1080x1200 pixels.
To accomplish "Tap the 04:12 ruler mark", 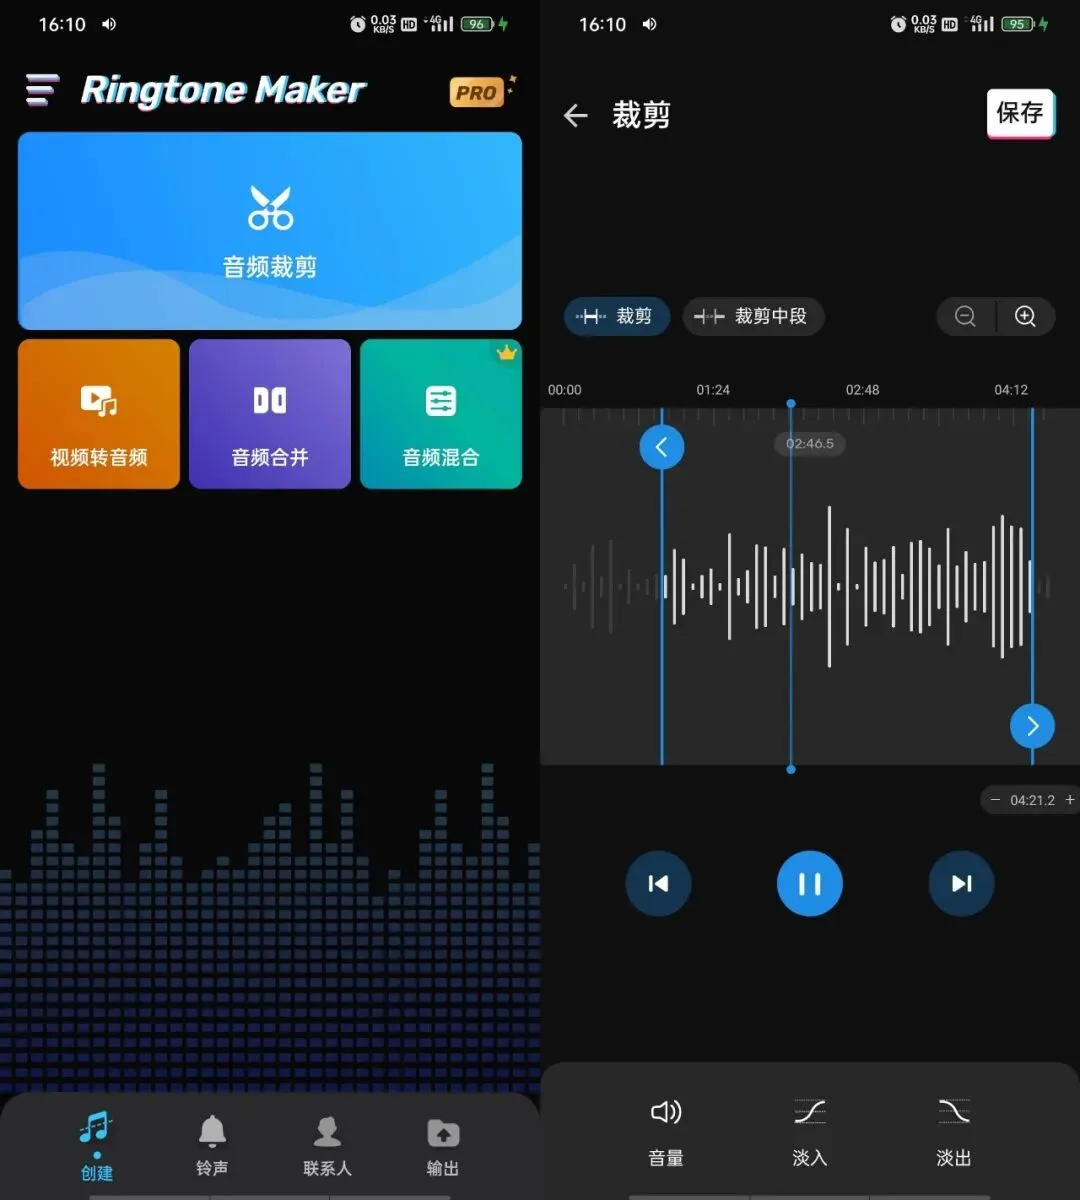I will point(1011,390).
